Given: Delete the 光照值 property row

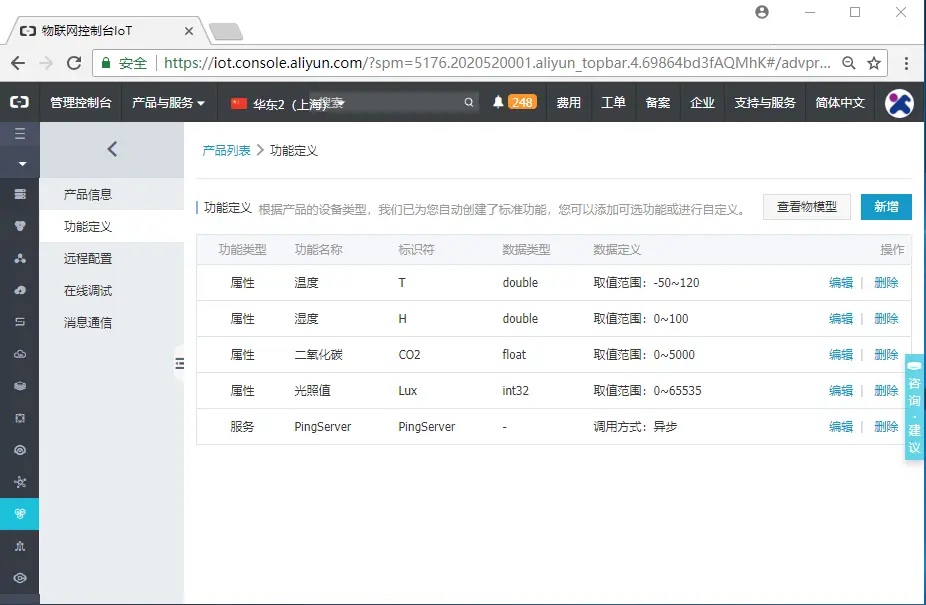Looking at the screenshot, I should tap(886, 391).
